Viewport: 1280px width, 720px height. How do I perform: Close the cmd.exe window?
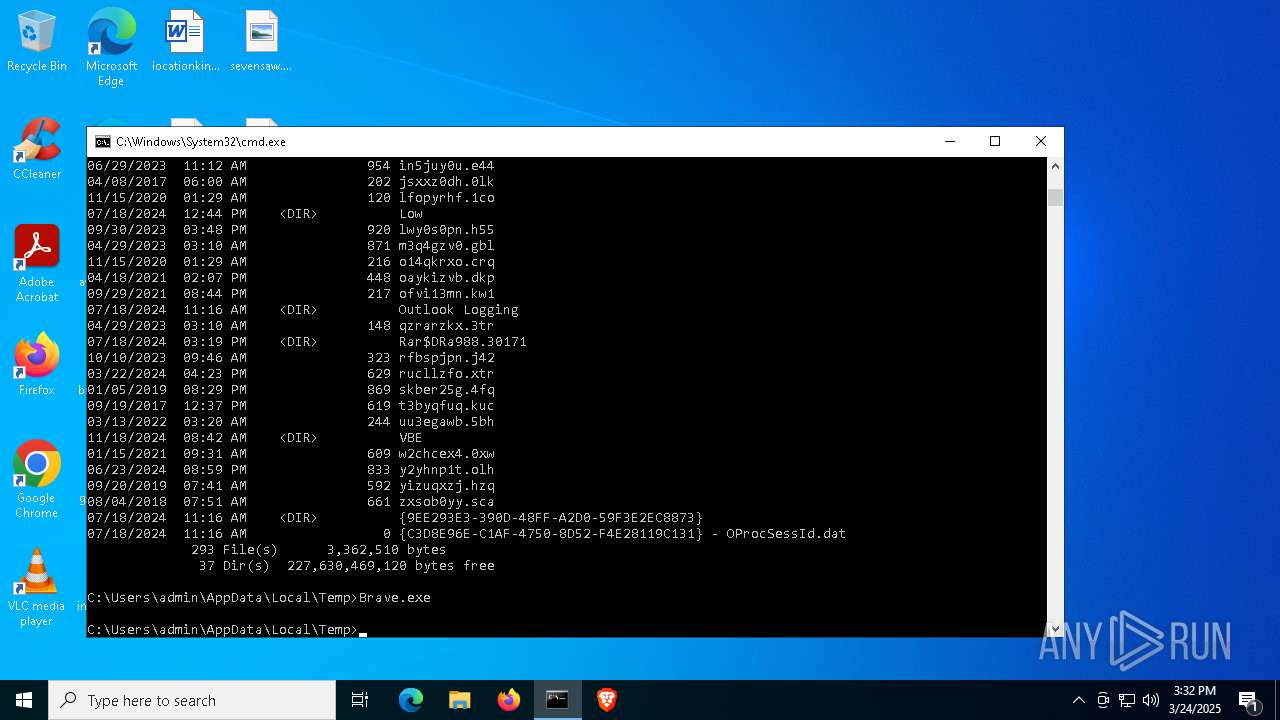click(x=1041, y=142)
